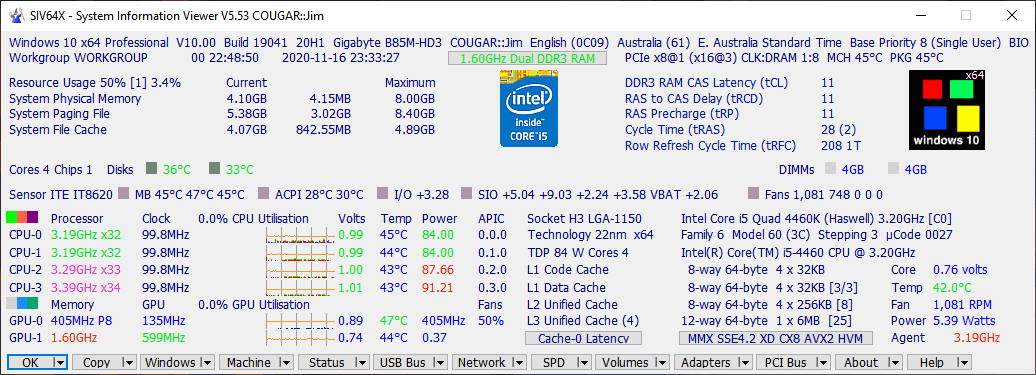Viewport: 1036px width, 375px height.
Task: Click the Help button label
Action: pyautogui.click(x=932, y=362)
